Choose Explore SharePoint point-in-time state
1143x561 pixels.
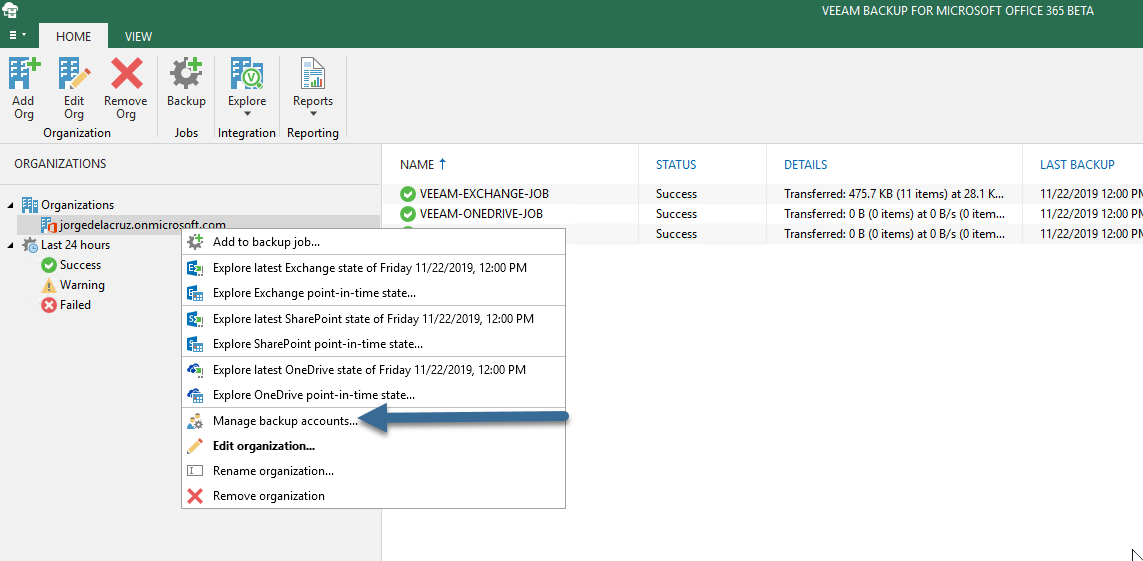coord(373,344)
